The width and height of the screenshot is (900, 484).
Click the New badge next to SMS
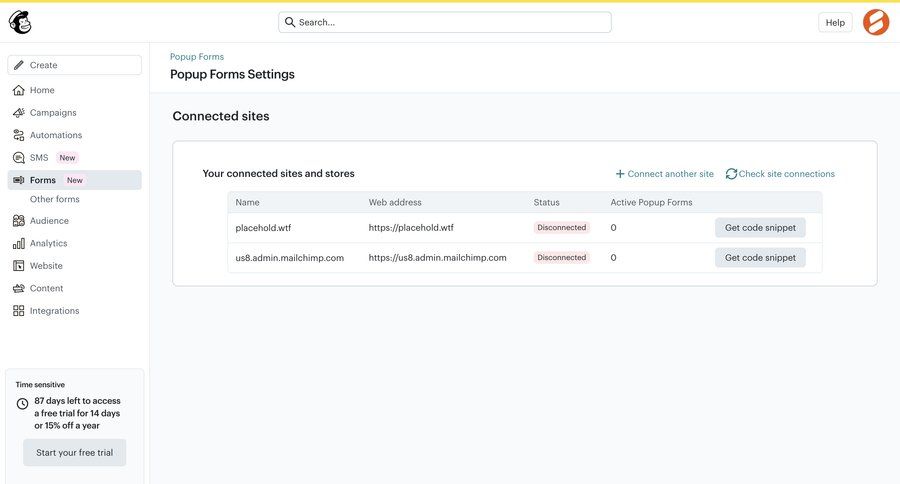pos(67,157)
